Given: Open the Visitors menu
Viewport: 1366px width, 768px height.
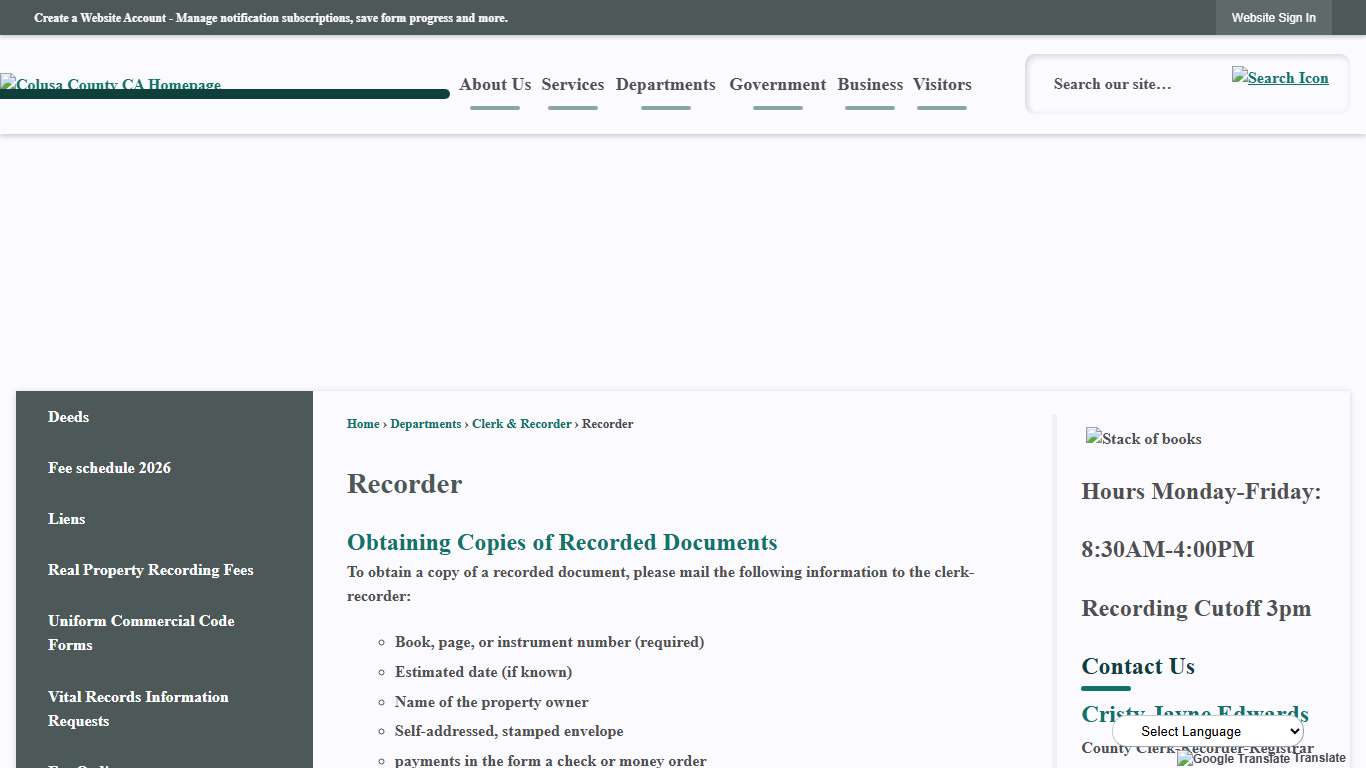Looking at the screenshot, I should coord(941,85).
